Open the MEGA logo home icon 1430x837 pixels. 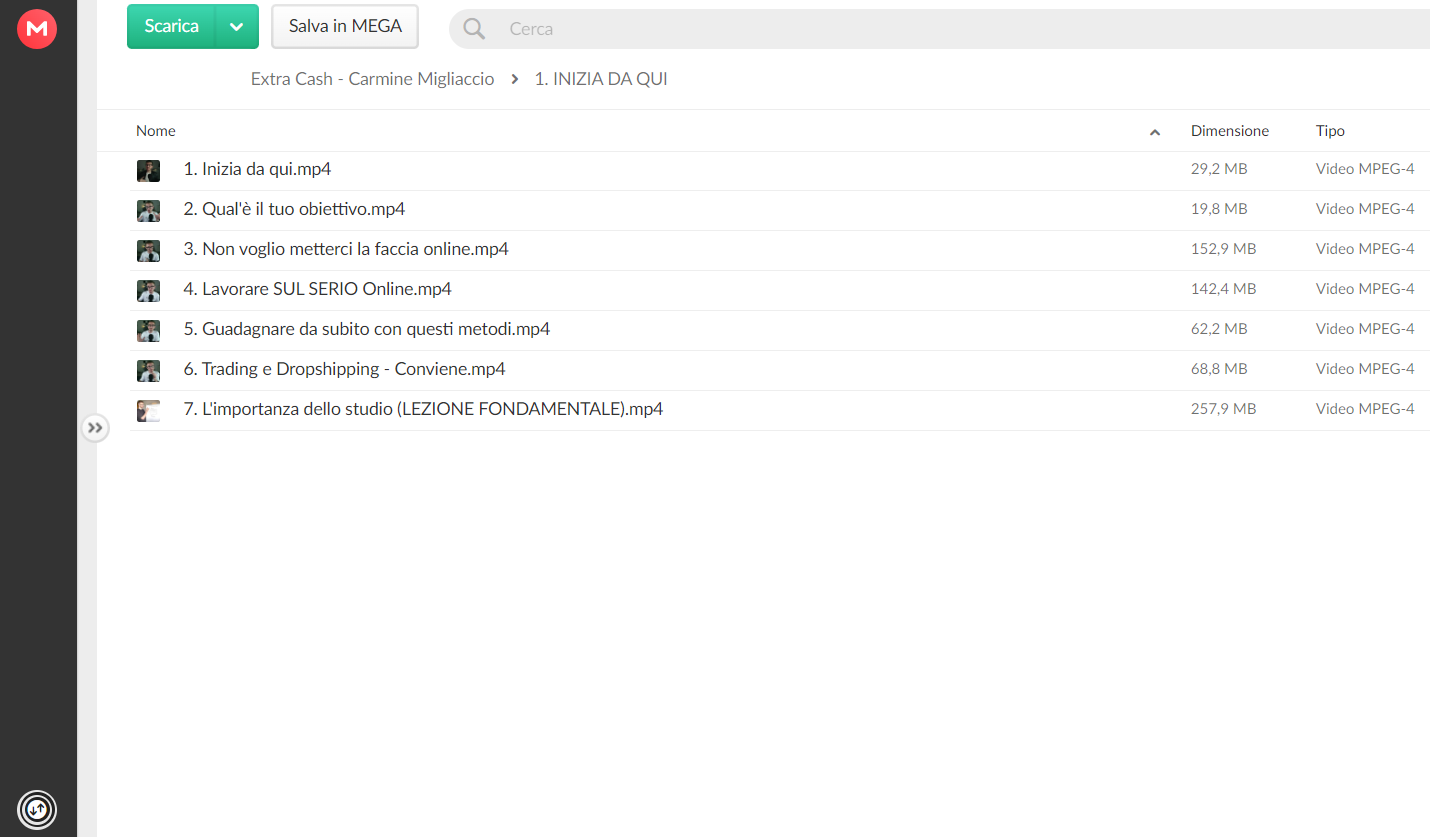pyautogui.click(x=37, y=29)
